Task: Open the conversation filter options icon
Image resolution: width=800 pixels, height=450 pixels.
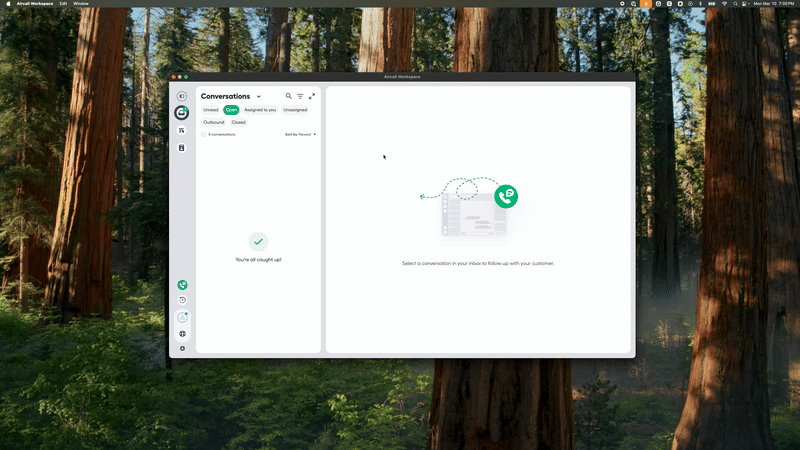Action: click(300, 96)
